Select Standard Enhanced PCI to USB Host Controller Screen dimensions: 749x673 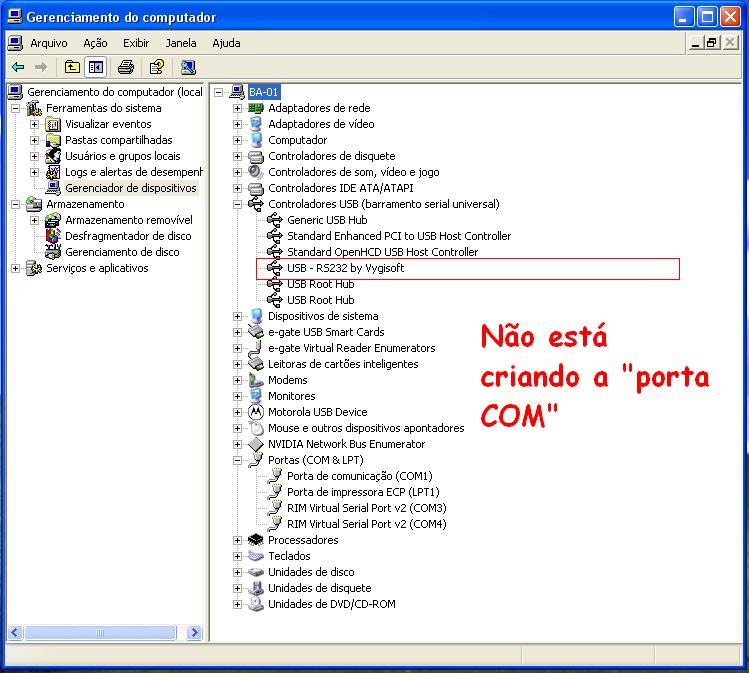399,236
